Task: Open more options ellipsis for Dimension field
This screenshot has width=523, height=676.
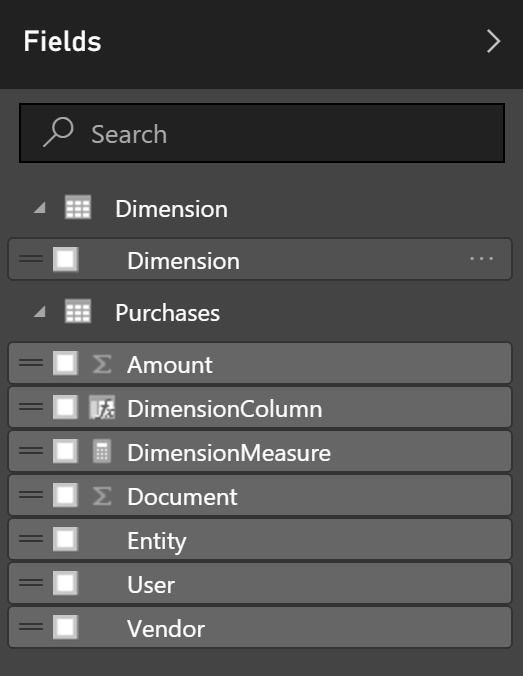Action: (x=481, y=259)
